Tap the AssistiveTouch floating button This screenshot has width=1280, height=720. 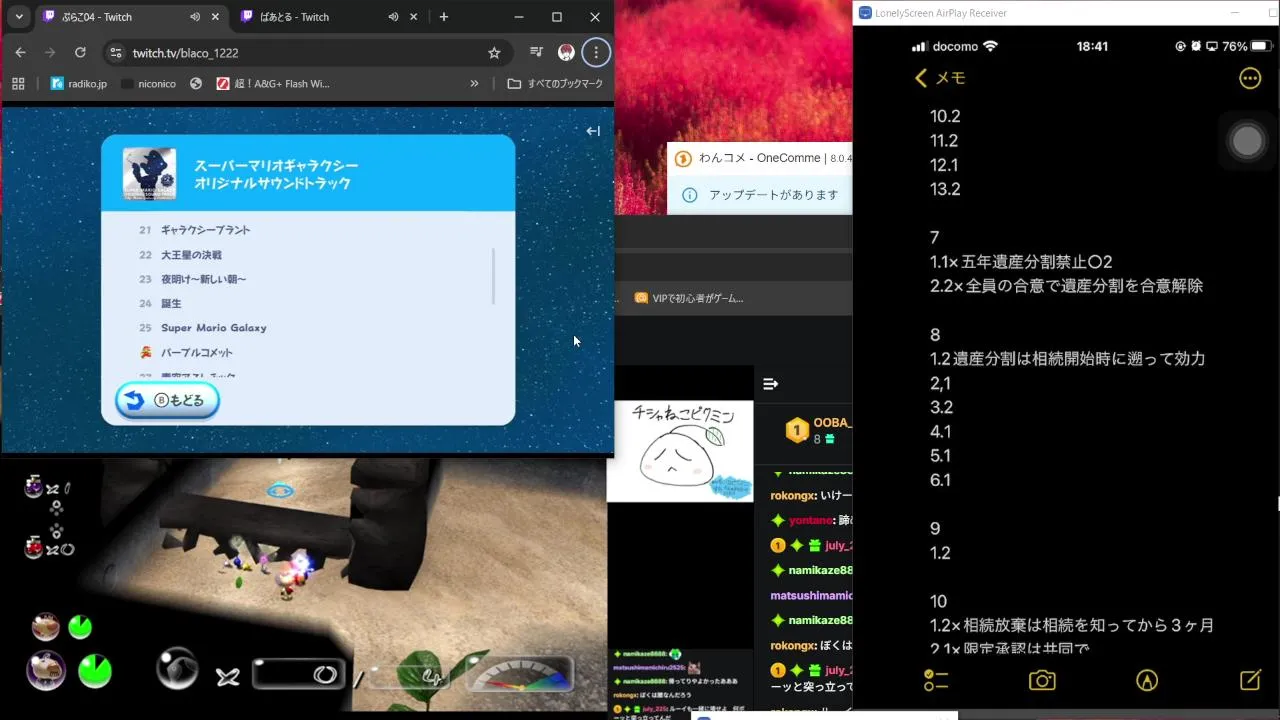click(x=1247, y=141)
